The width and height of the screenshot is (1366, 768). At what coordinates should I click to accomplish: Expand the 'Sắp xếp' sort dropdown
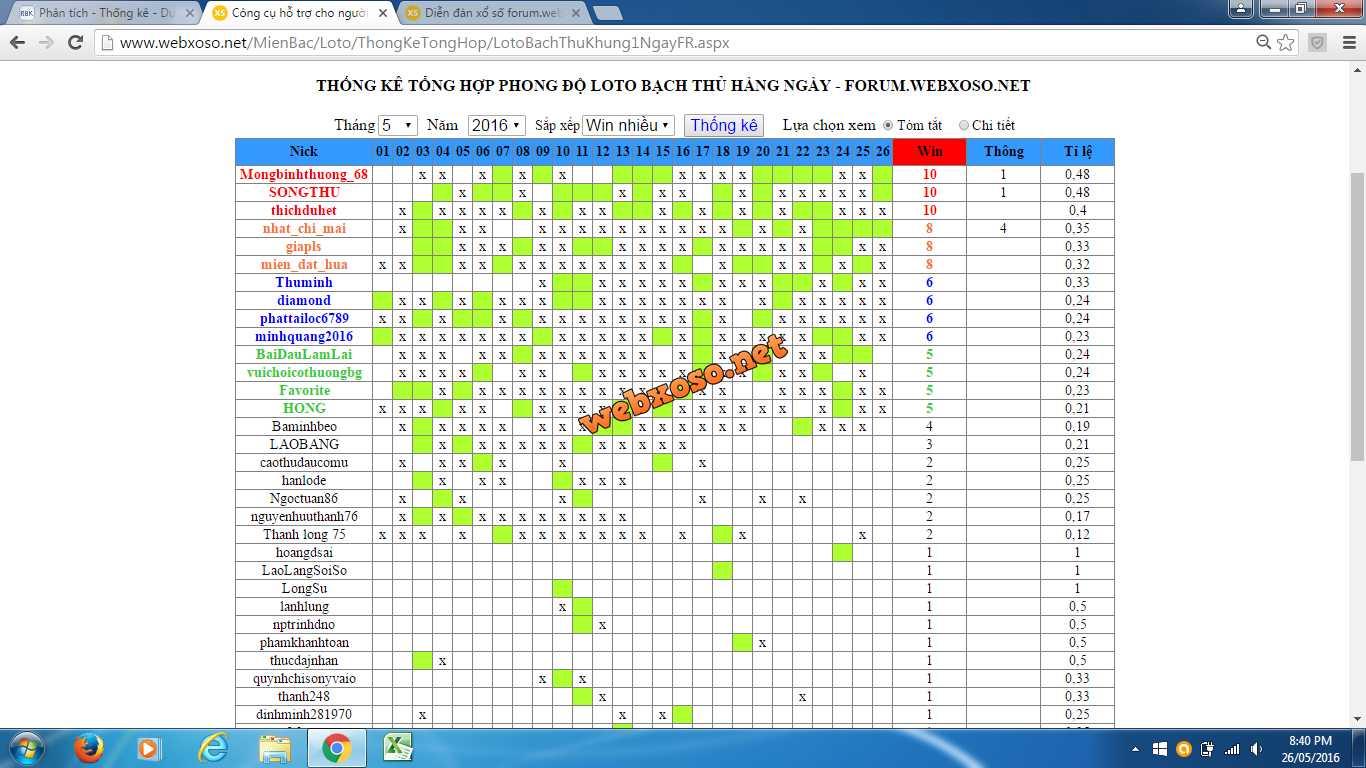pyautogui.click(x=628, y=125)
